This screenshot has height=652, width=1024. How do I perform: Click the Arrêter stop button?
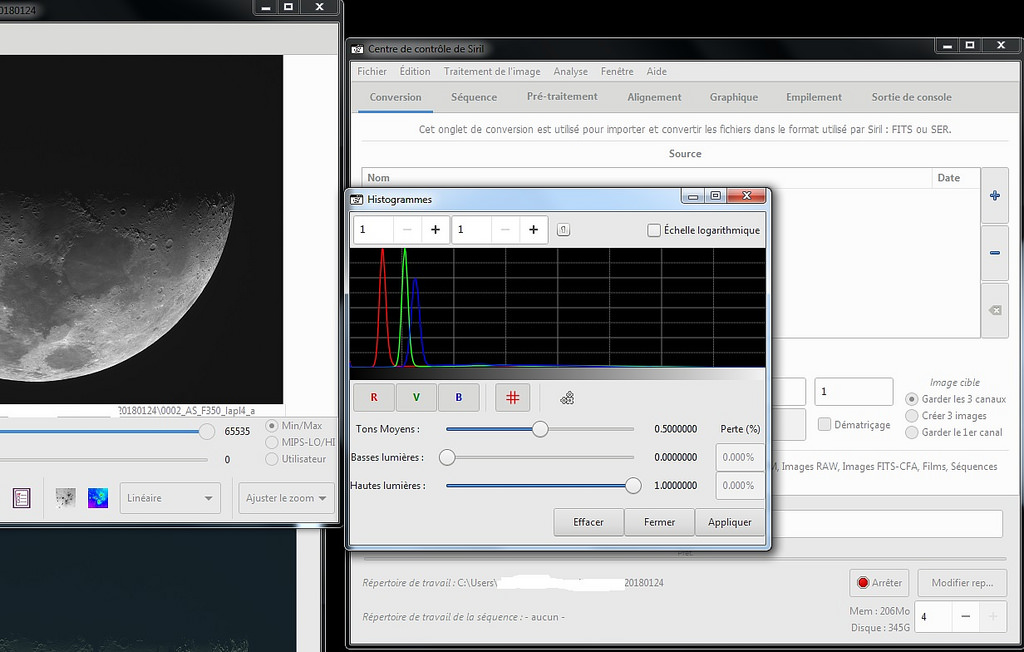(x=879, y=583)
